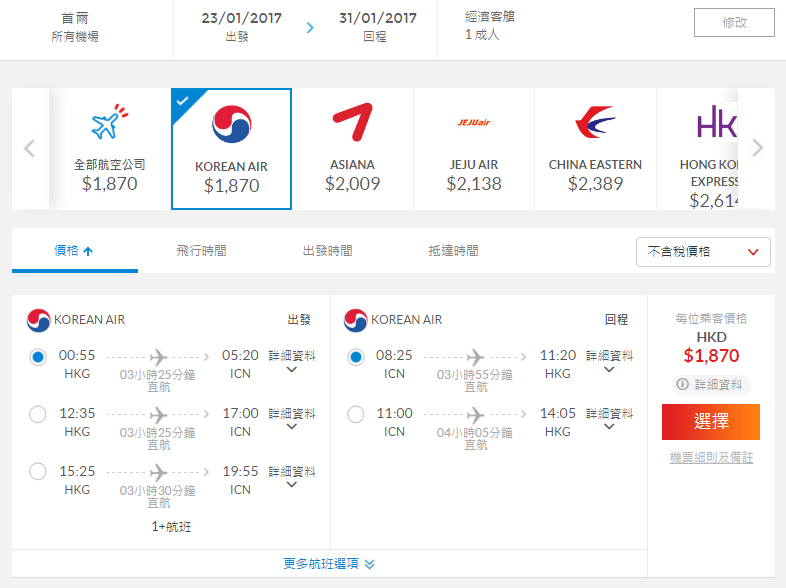Click the orange 選擇 select button

(711, 422)
